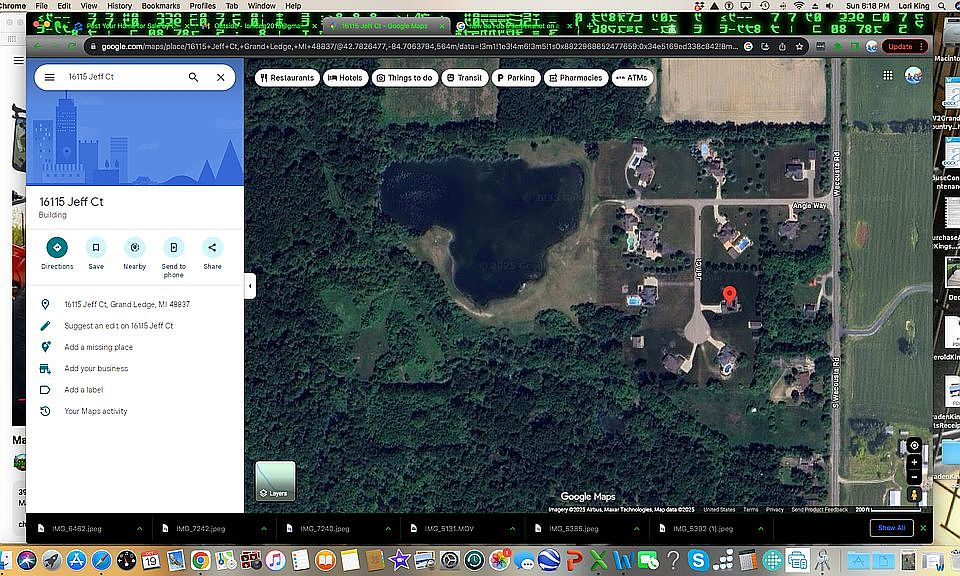This screenshot has width=960, height=576.
Task: Share this location via Share icon
Action: [212, 248]
